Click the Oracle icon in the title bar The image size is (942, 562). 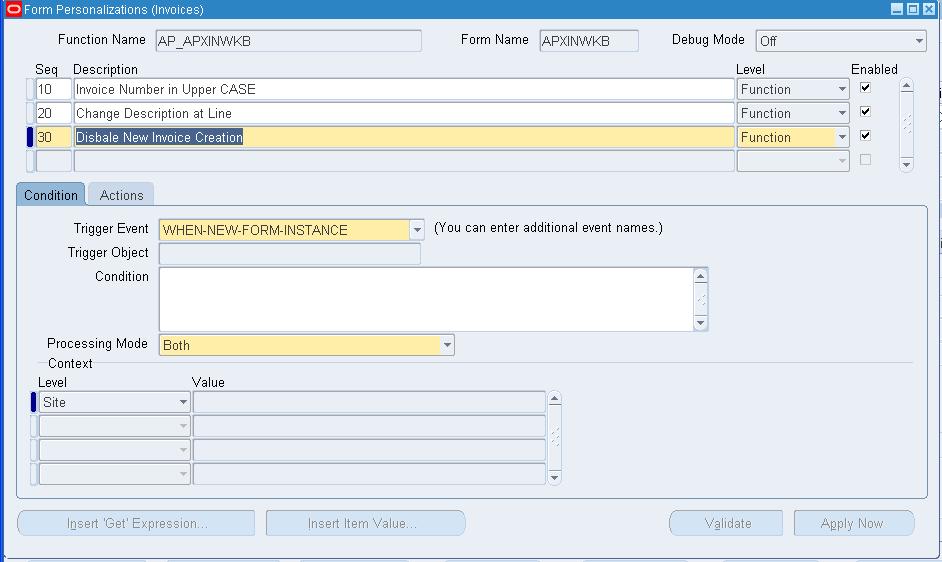(14, 9)
